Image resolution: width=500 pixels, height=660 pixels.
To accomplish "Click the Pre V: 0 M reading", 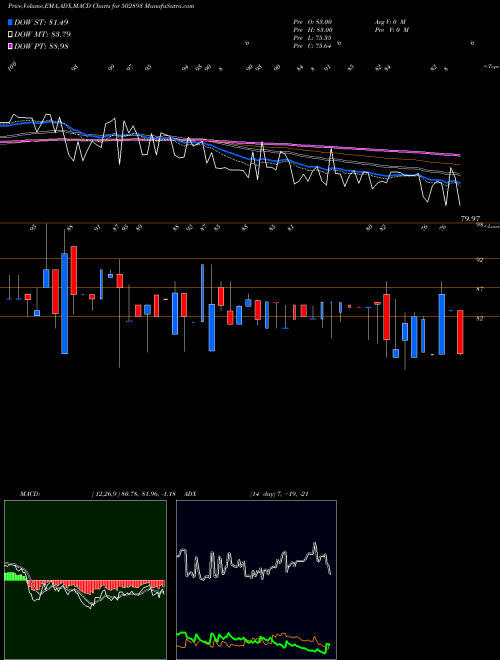I will [x=392, y=30].
